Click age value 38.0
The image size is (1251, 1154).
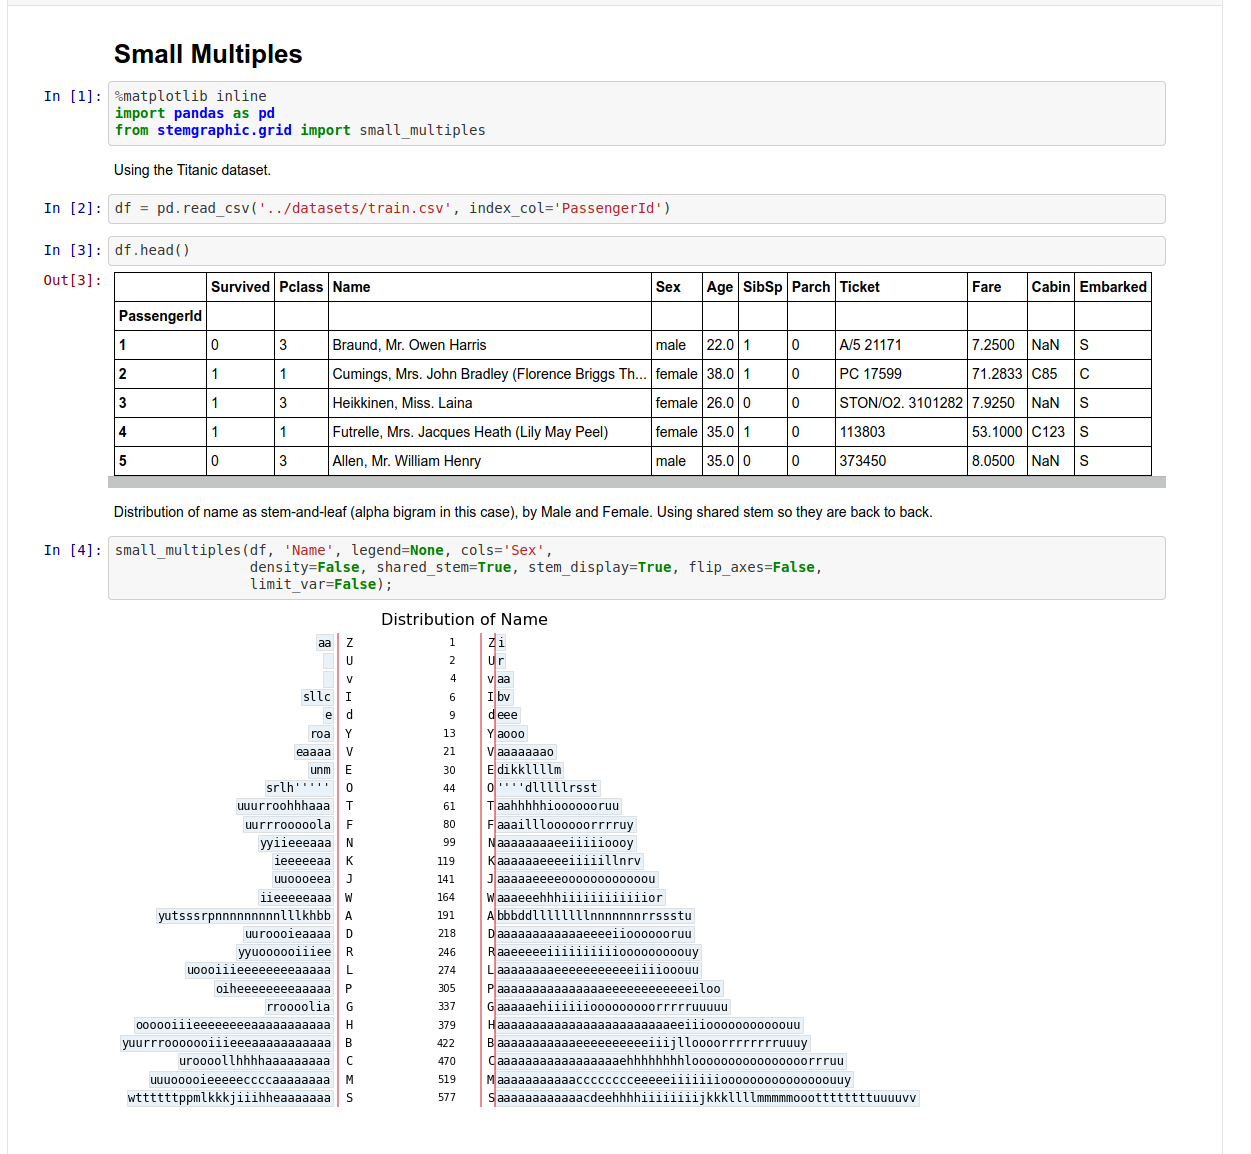point(720,374)
